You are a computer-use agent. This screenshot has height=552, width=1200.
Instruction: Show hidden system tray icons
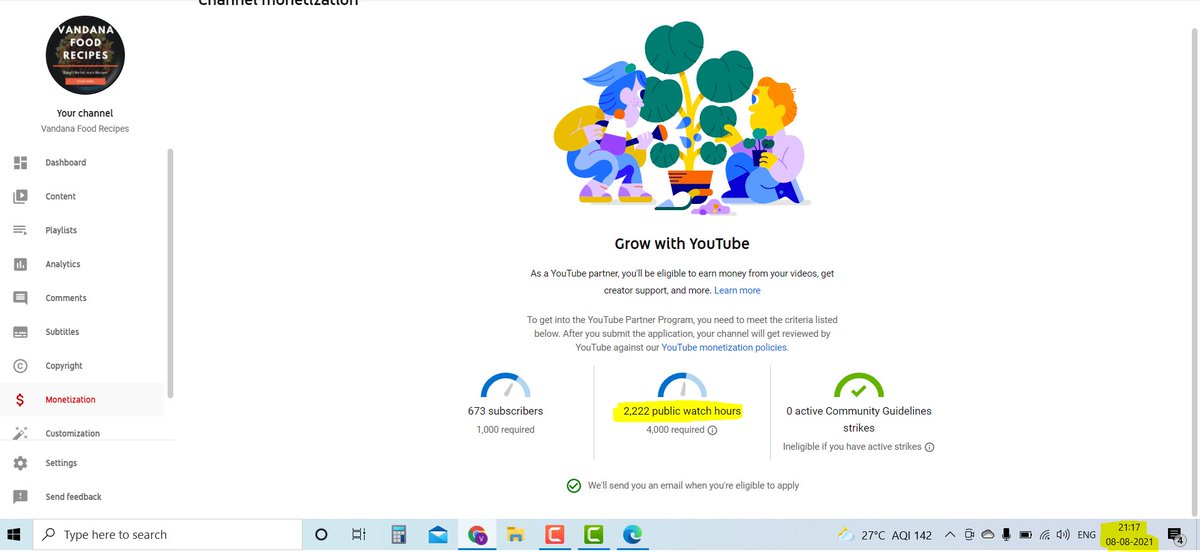(949, 535)
